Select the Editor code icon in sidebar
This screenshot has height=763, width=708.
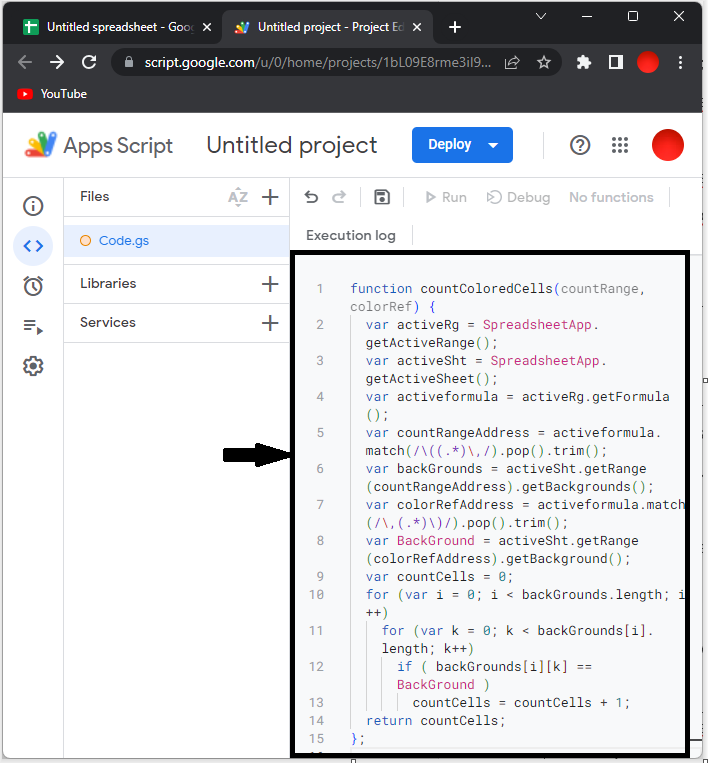pyautogui.click(x=33, y=246)
